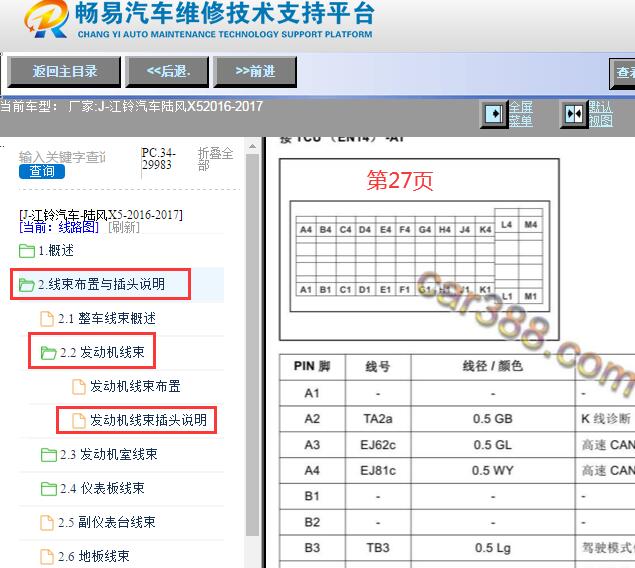Collapse the 2.2 发动机线束 folder
Image resolution: width=635 pixels, height=568 pixels.
102,352
